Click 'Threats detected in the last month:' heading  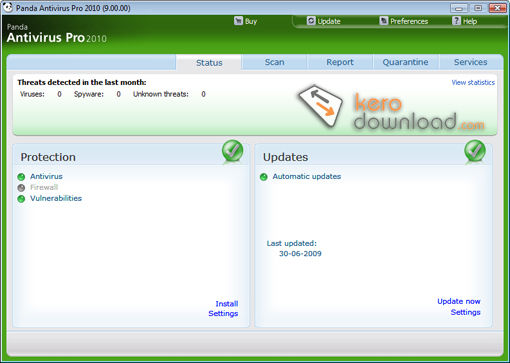pyautogui.click(x=82, y=82)
